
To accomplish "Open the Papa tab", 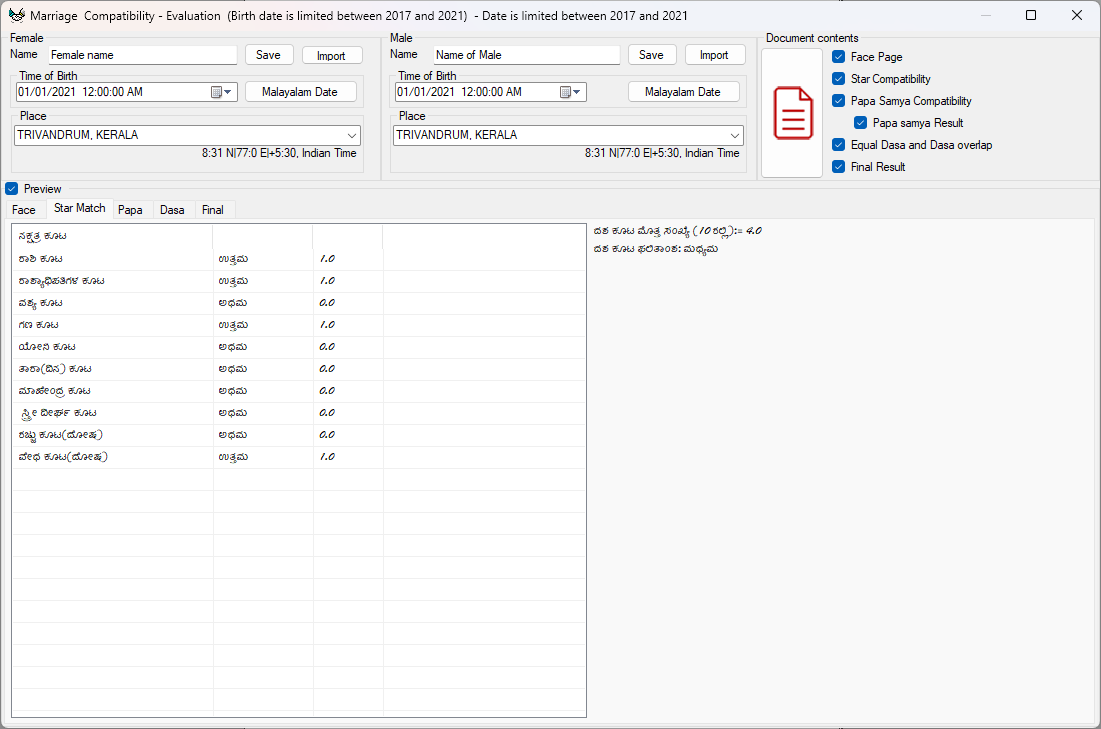I will click(131, 210).
